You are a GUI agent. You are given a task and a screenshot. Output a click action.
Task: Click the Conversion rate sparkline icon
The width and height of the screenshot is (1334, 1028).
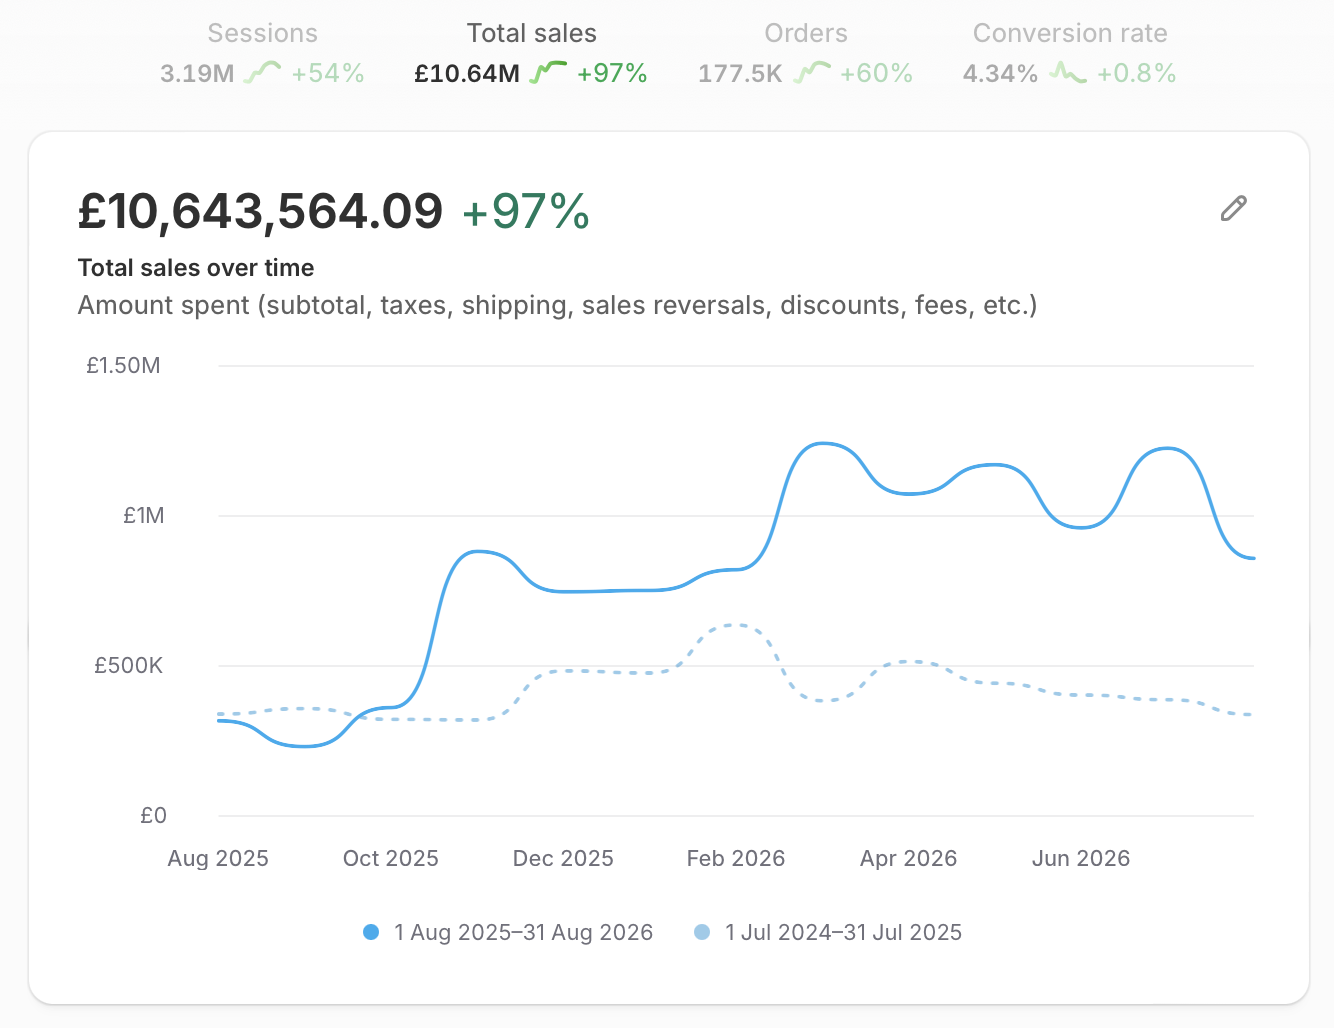(1068, 72)
